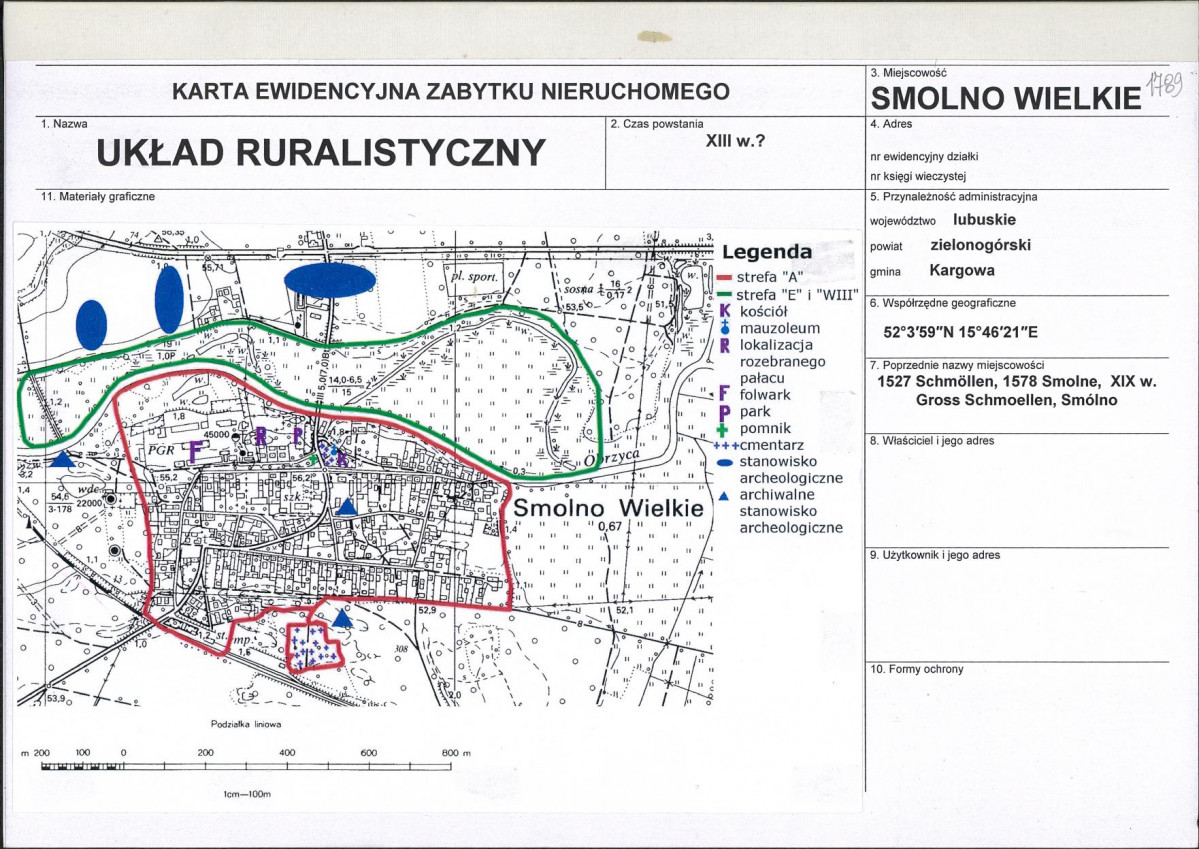The height and width of the screenshot is (849, 1199).
Task: Click the blue triangle legend symbol for archiwalne stanowisko
Action: [725, 496]
